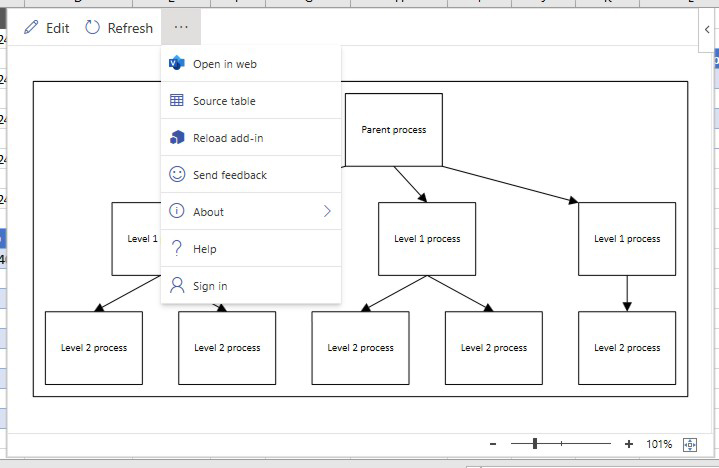Select the second Level 2 process shape from left
This screenshot has width=719, height=468.
pyautogui.click(x=227, y=348)
